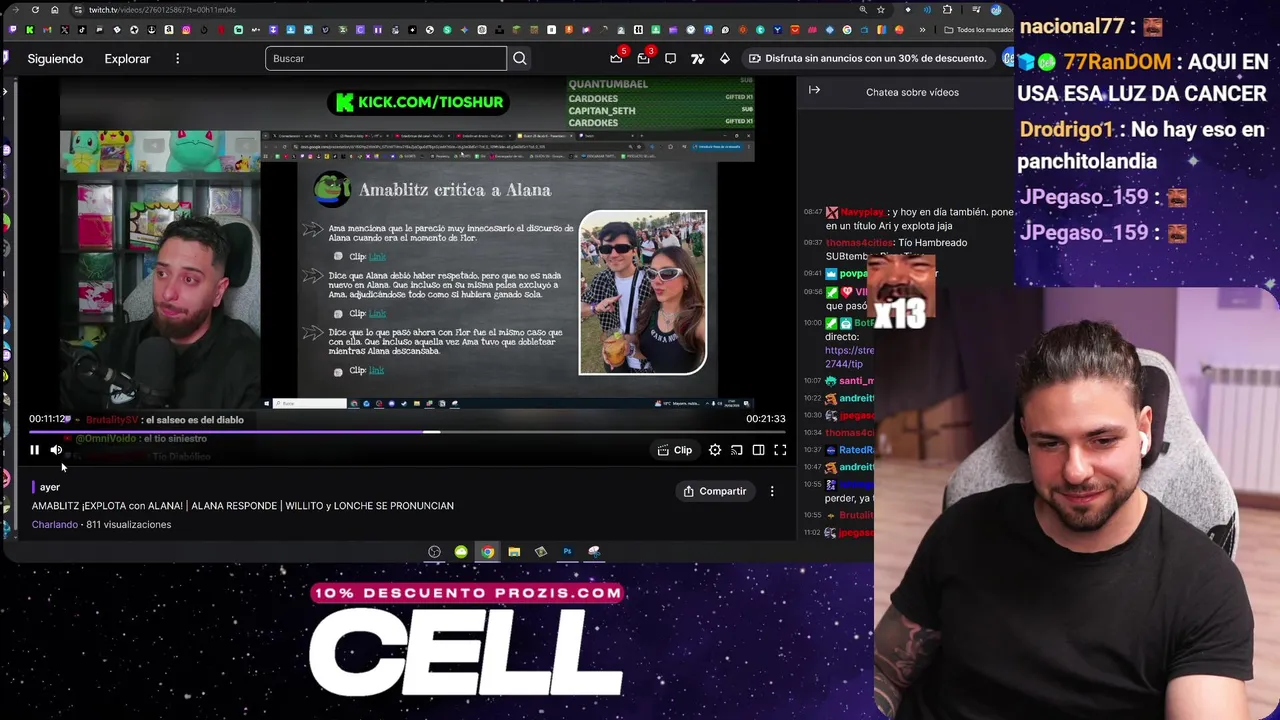Mute the video with the volume icon
Image resolution: width=1280 pixels, height=720 pixels.
click(56, 450)
